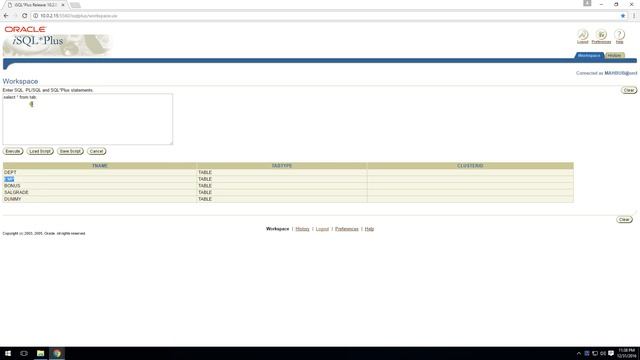Image resolution: width=640 pixels, height=360 pixels.
Task: Bookmark page with the star icon
Action: point(623,16)
